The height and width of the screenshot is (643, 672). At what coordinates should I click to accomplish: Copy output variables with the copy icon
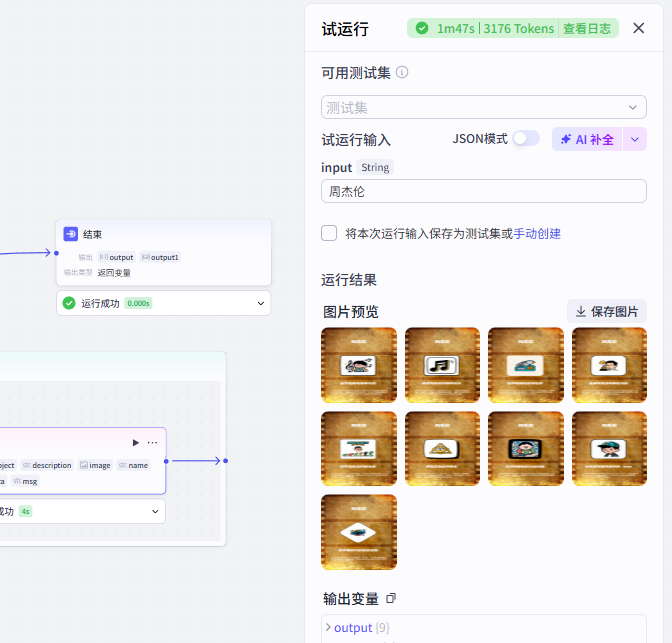click(391, 598)
